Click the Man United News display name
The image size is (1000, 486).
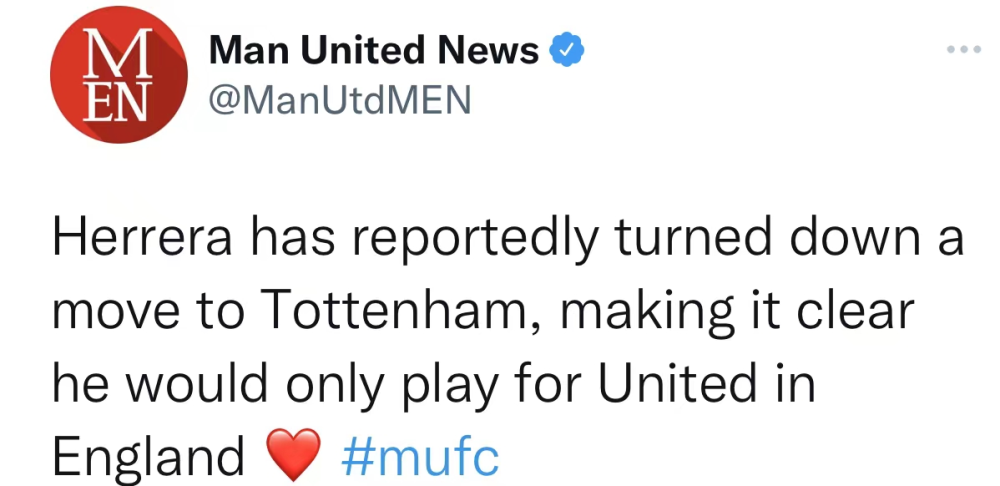click(x=374, y=50)
